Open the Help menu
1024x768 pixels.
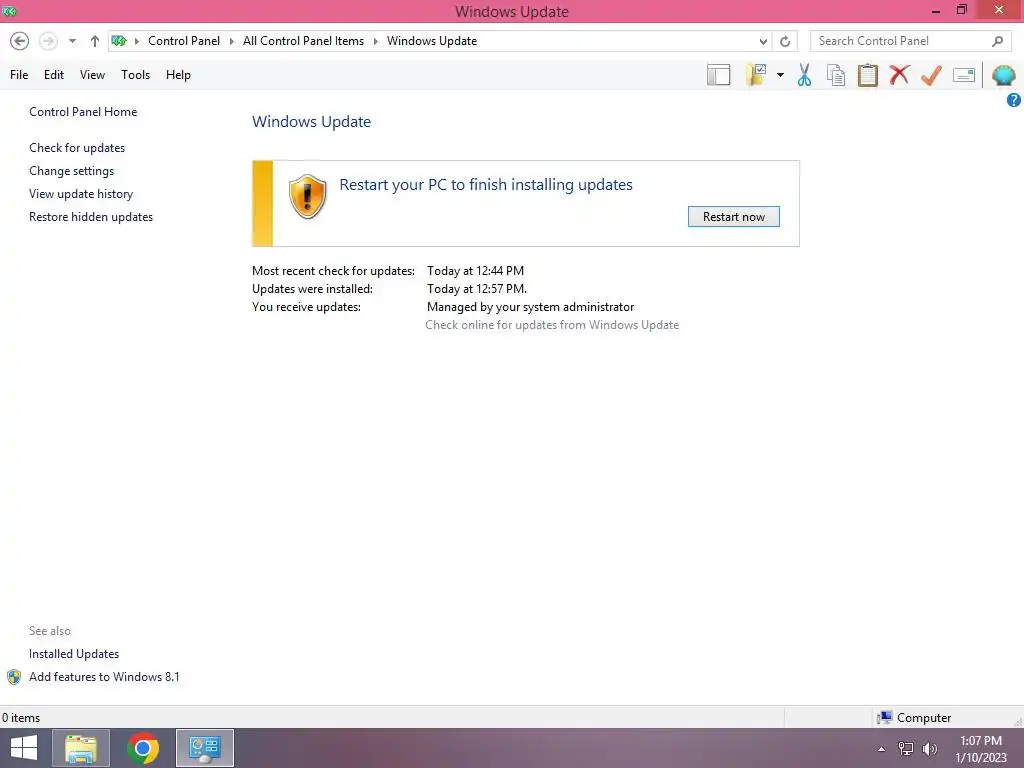pyautogui.click(x=178, y=74)
